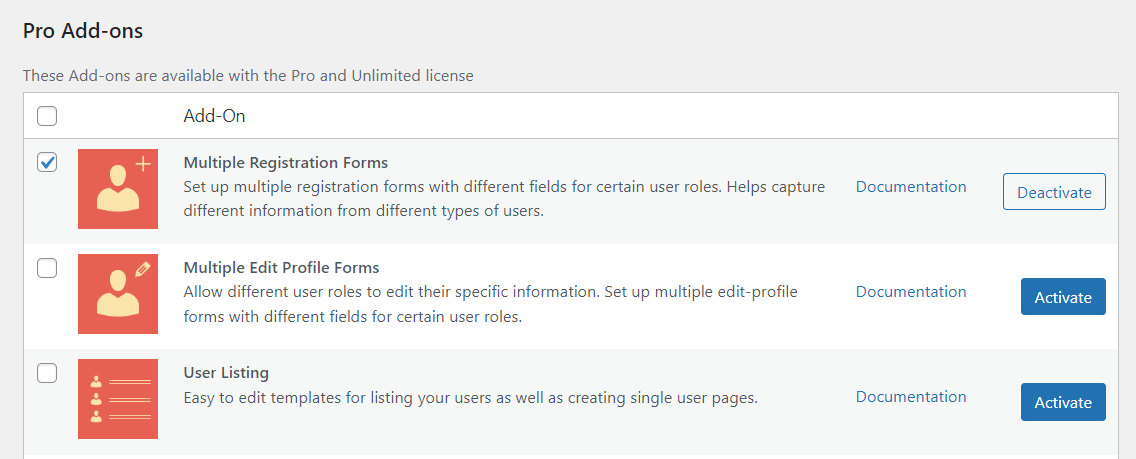The width and height of the screenshot is (1136, 459).
Task: Click the Multiple Edit Profile Forms title
Action: coord(282,268)
